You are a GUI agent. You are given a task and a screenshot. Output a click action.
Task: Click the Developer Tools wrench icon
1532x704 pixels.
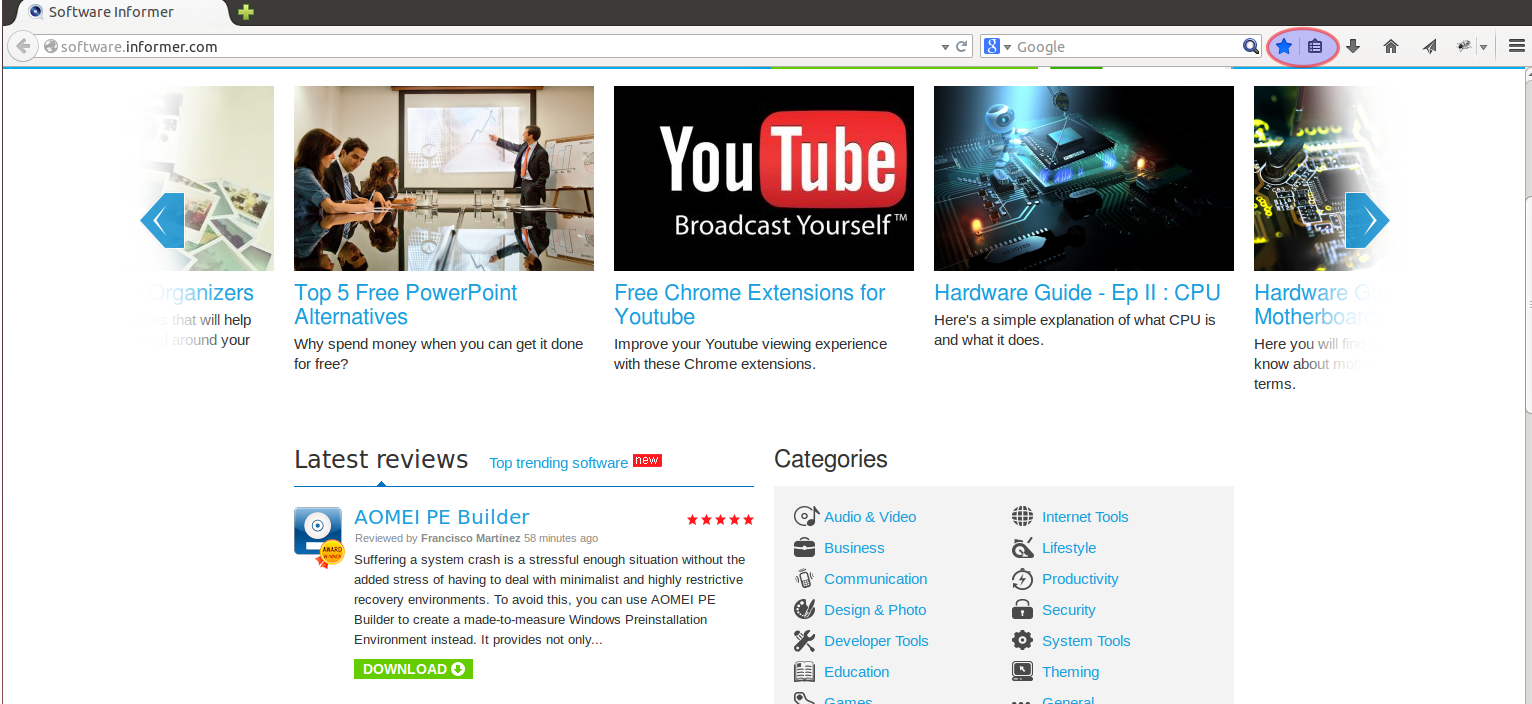point(804,640)
